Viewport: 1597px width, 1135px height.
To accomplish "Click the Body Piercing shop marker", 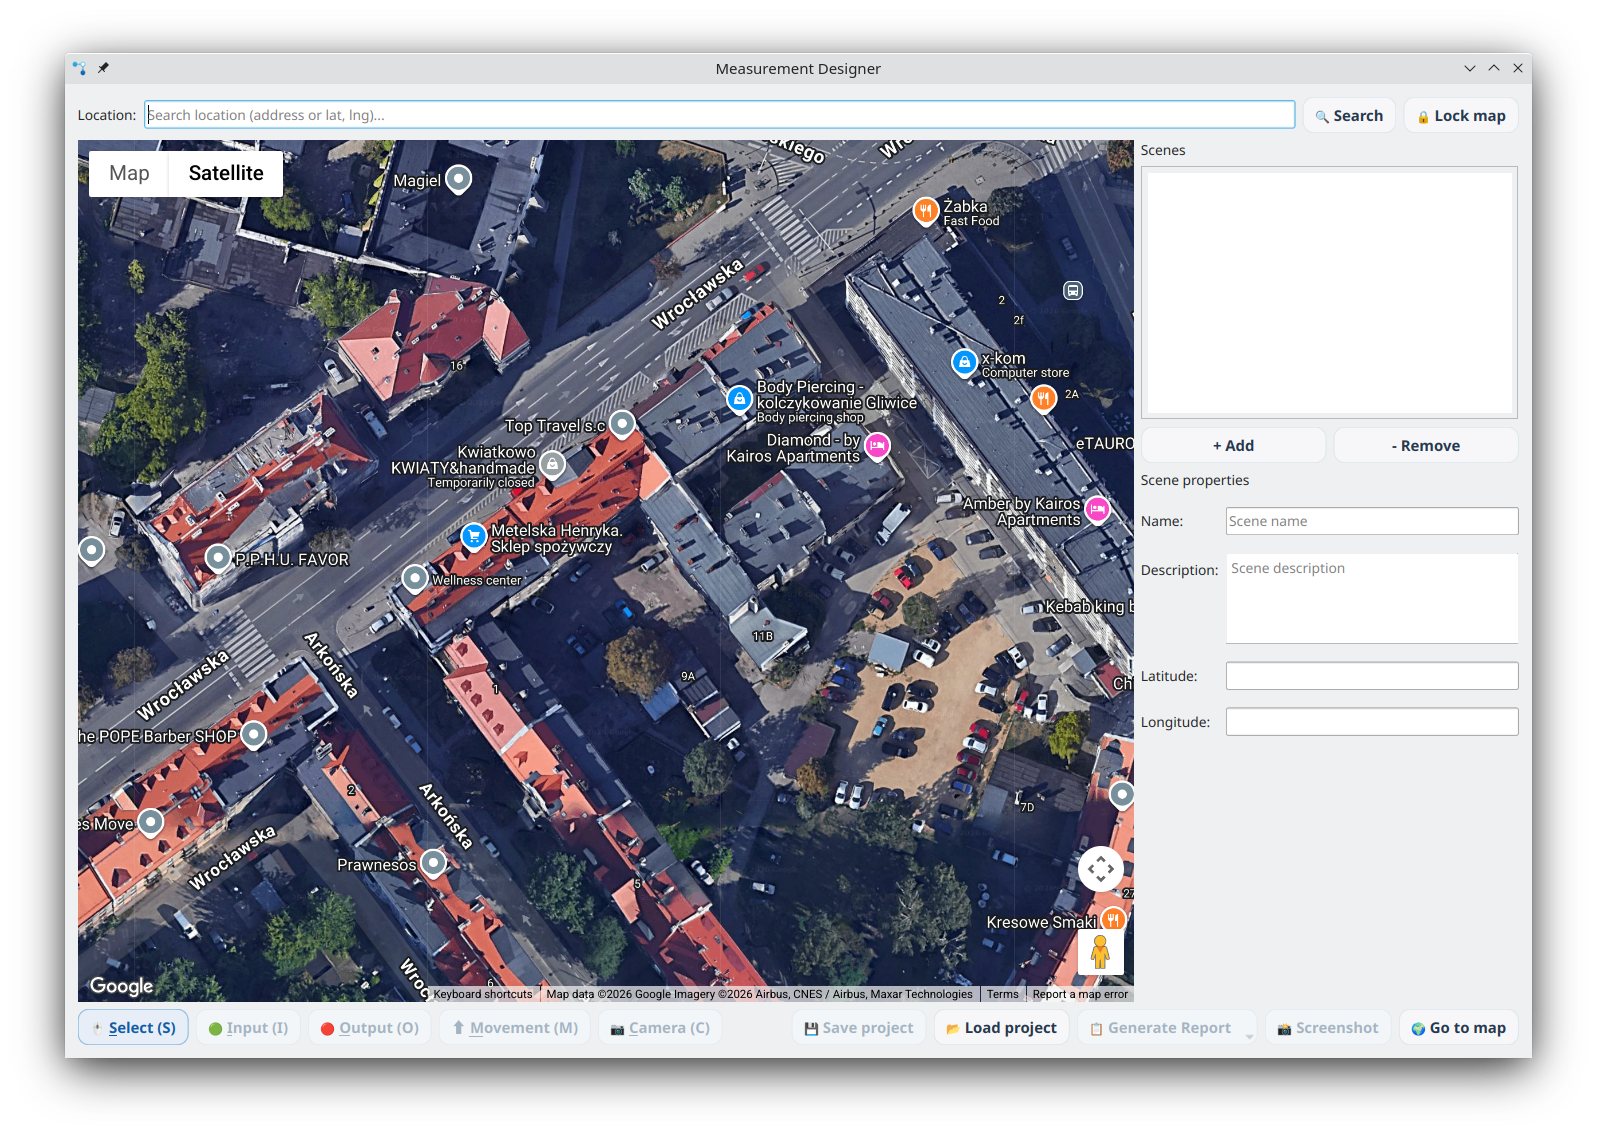I will pos(739,400).
